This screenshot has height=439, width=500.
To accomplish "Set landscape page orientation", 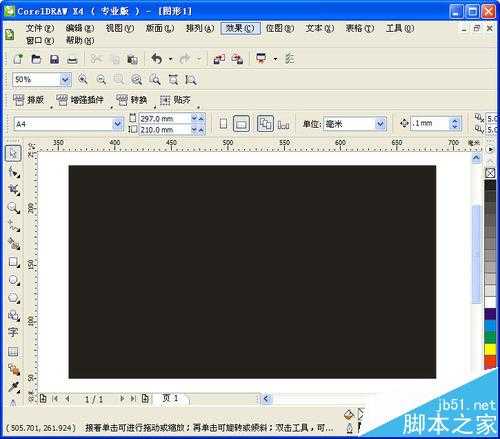I will coord(241,124).
